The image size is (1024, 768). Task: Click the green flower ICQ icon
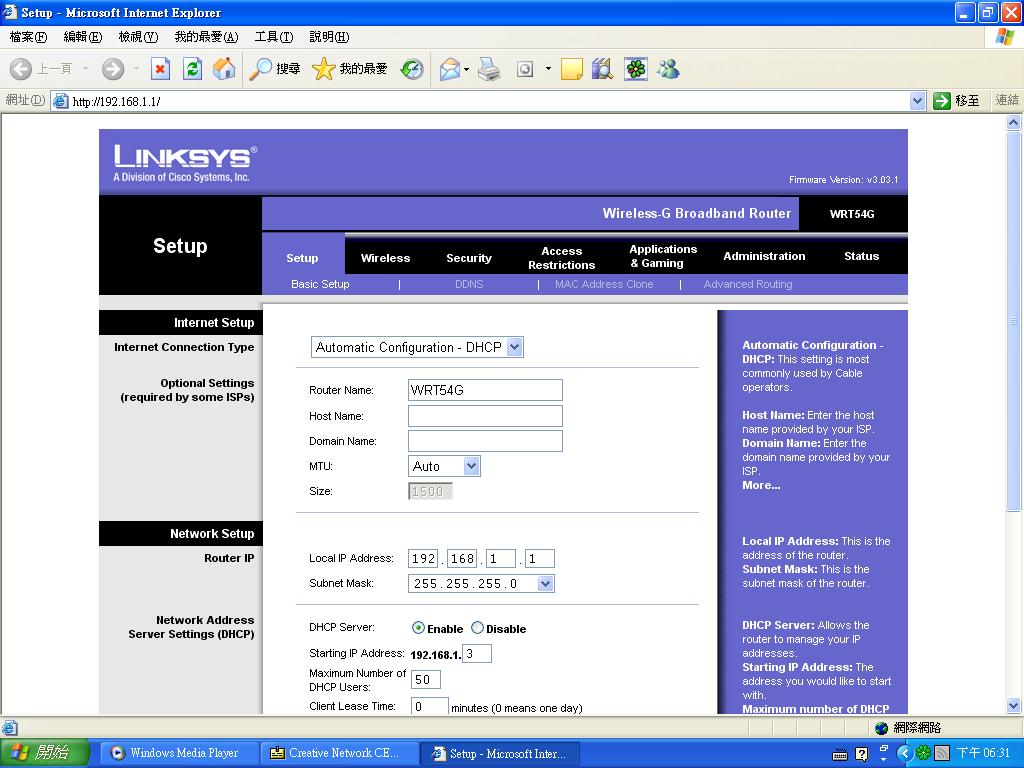635,69
